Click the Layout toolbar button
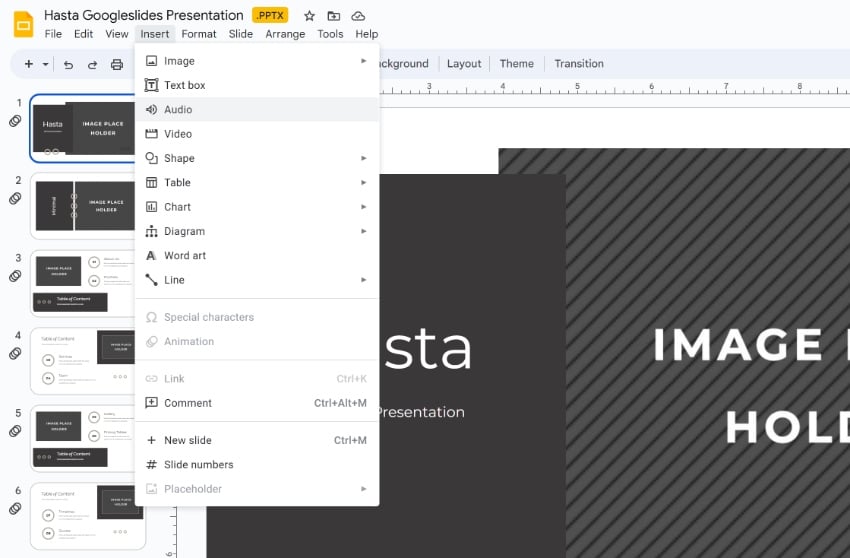This screenshot has height=558, width=850. point(464,64)
